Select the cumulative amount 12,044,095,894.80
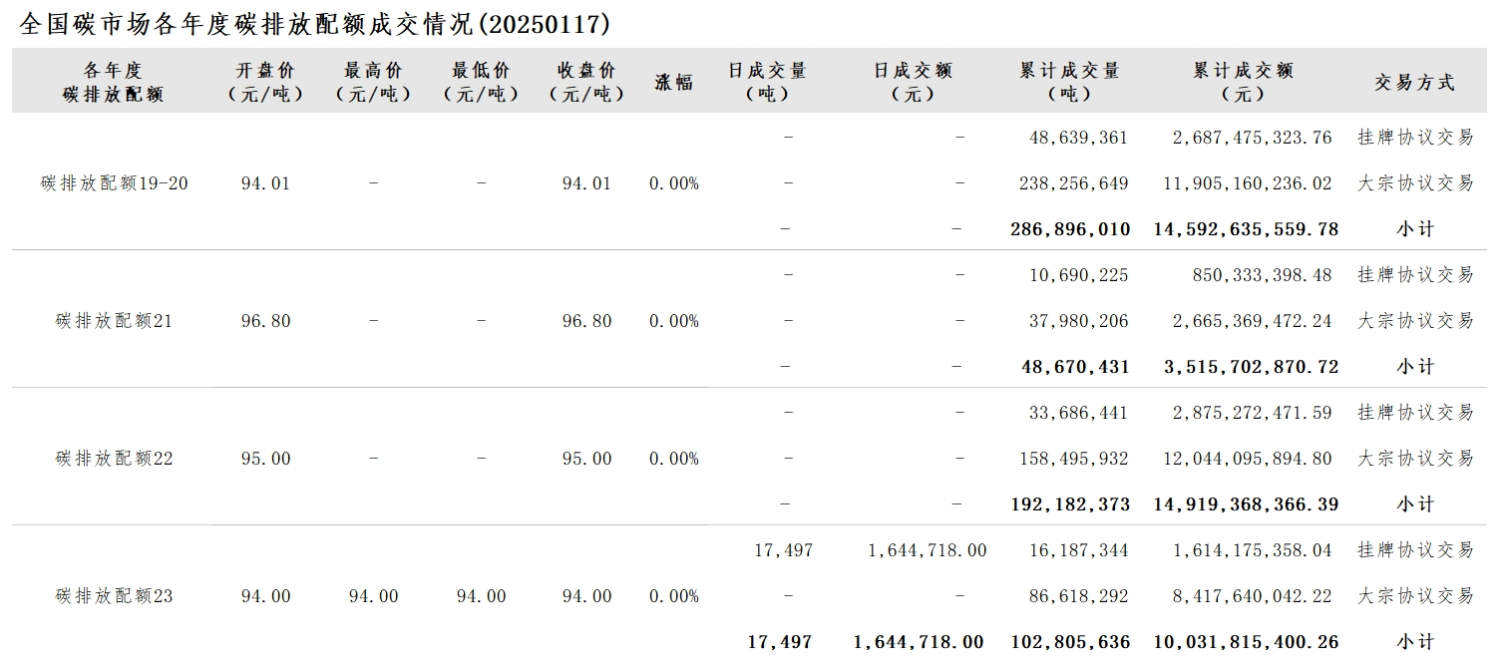Screen dimensions: 1500x665 coord(1247,458)
